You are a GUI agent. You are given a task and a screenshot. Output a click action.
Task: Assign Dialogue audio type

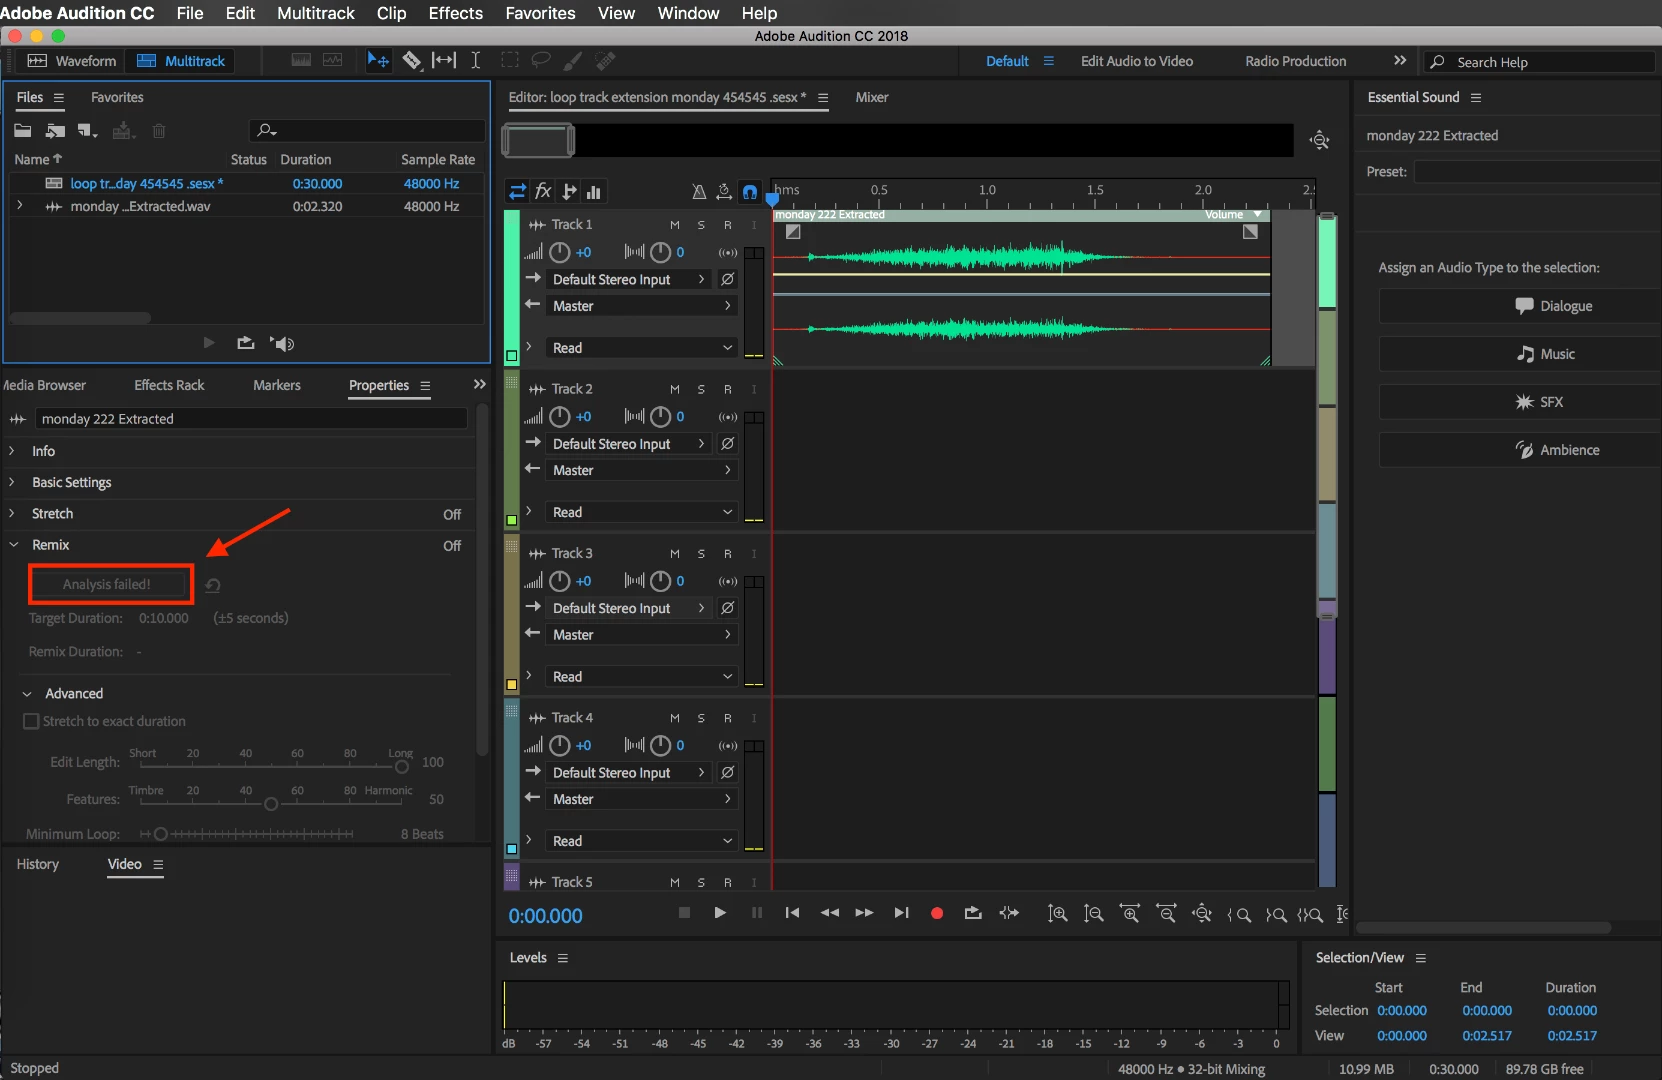tap(1520, 306)
